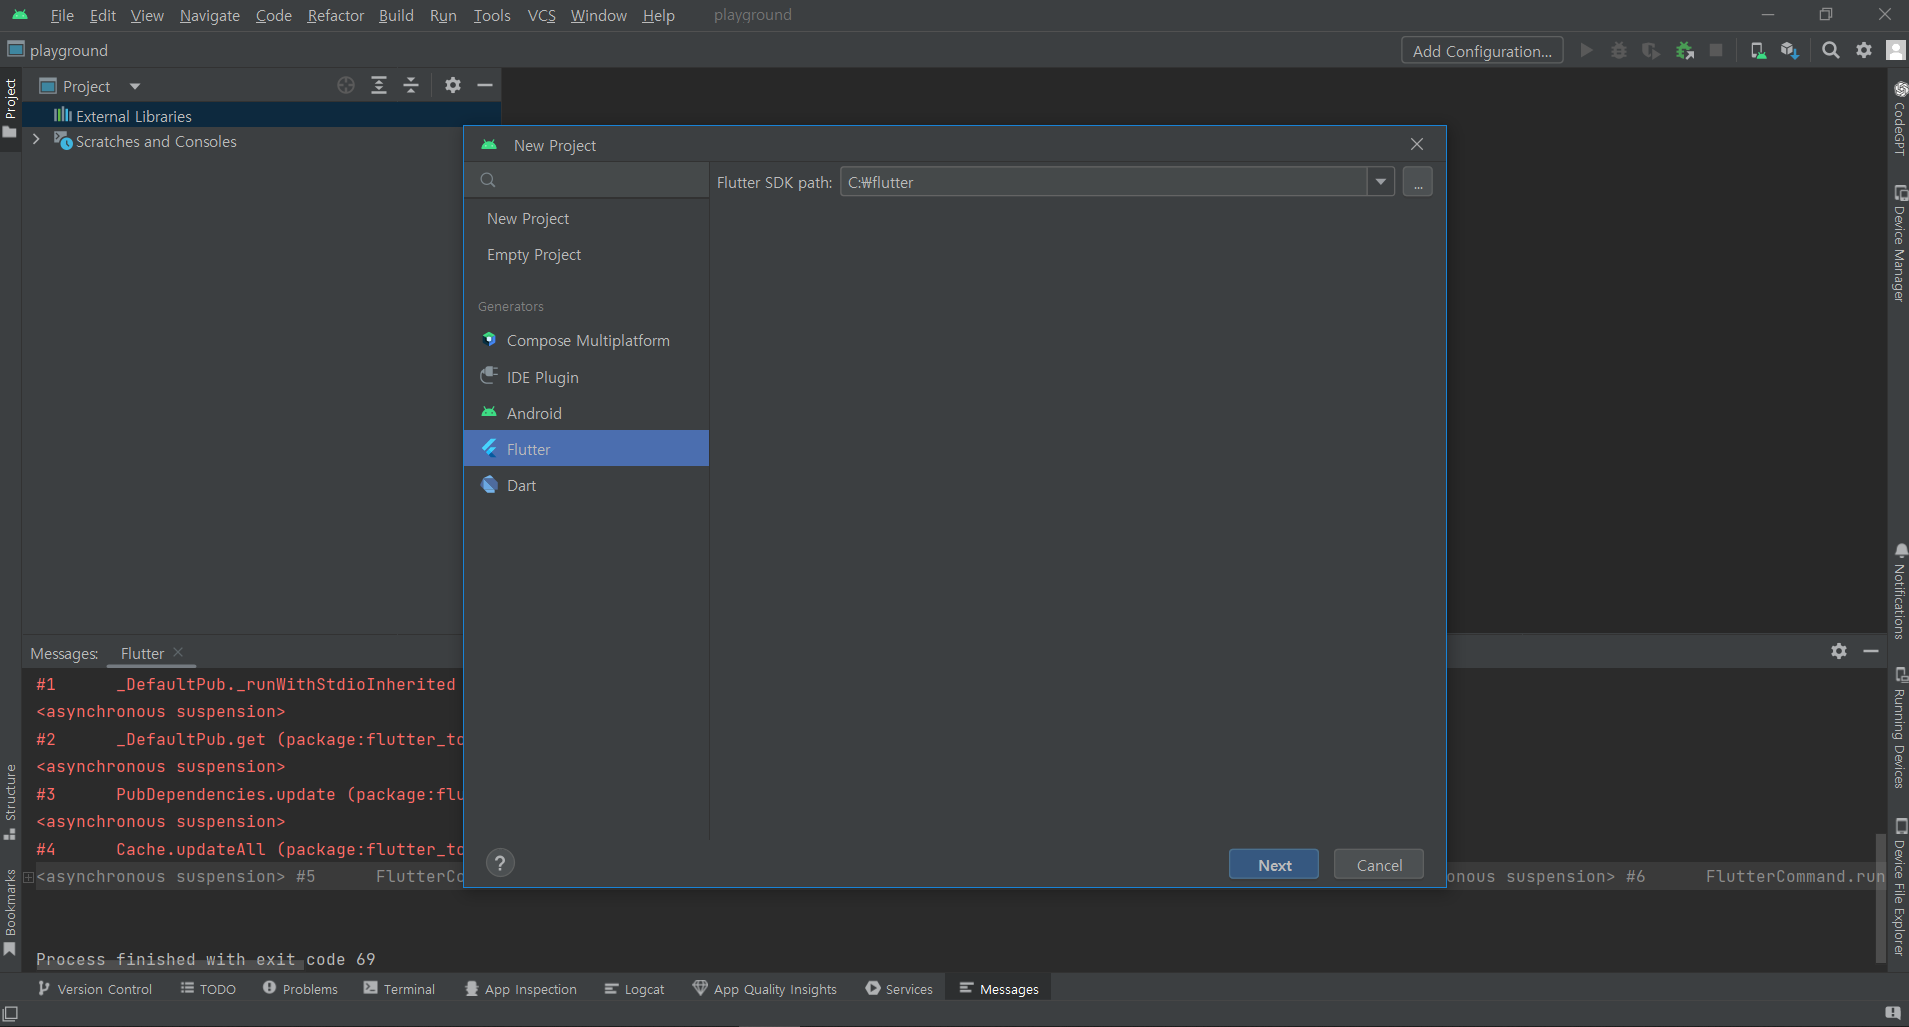This screenshot has height=1027, width=1909.
Task: Click the account avatar icon
Action: [x=1895, y=50]
